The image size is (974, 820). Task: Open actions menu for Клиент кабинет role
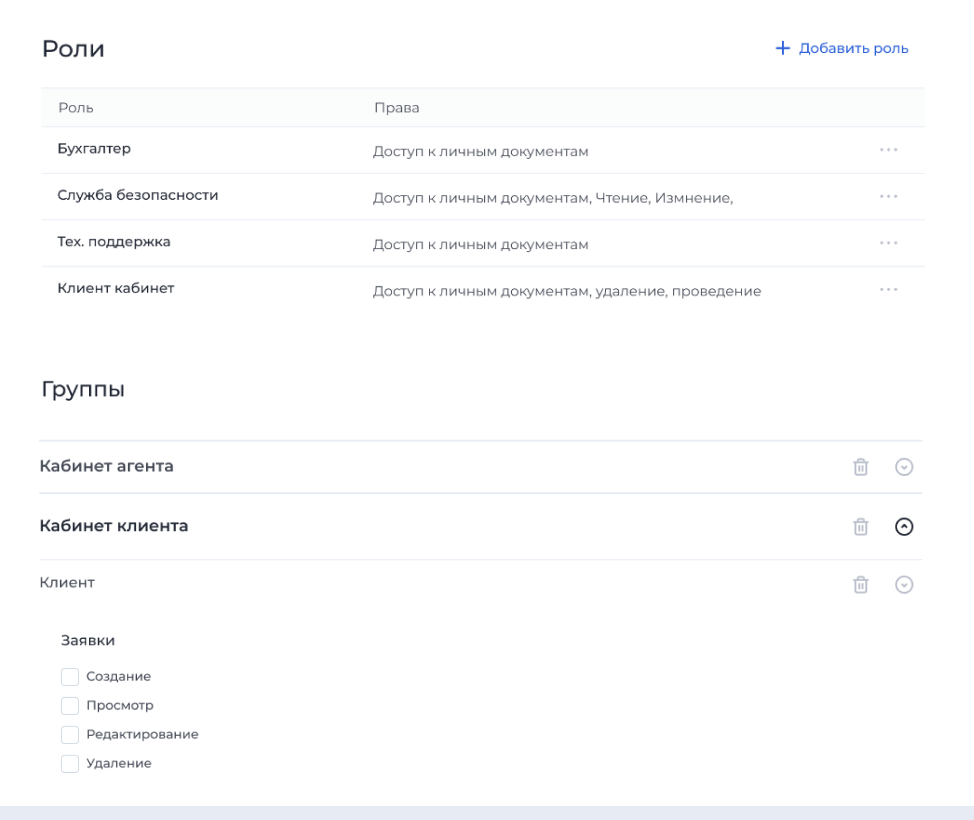[888, 289]
